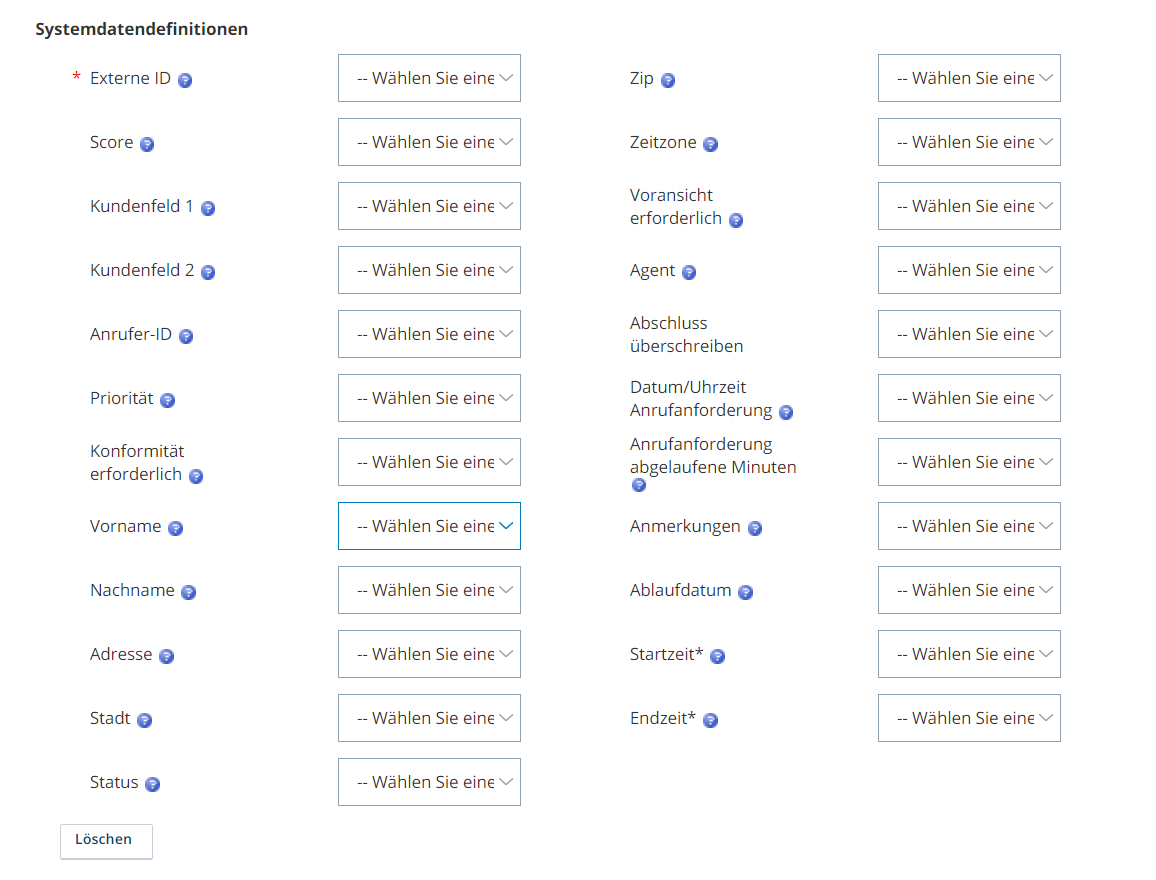Open help icon for Kundenfeld 2
This screenshot has width=1156, height=880.
208,273
